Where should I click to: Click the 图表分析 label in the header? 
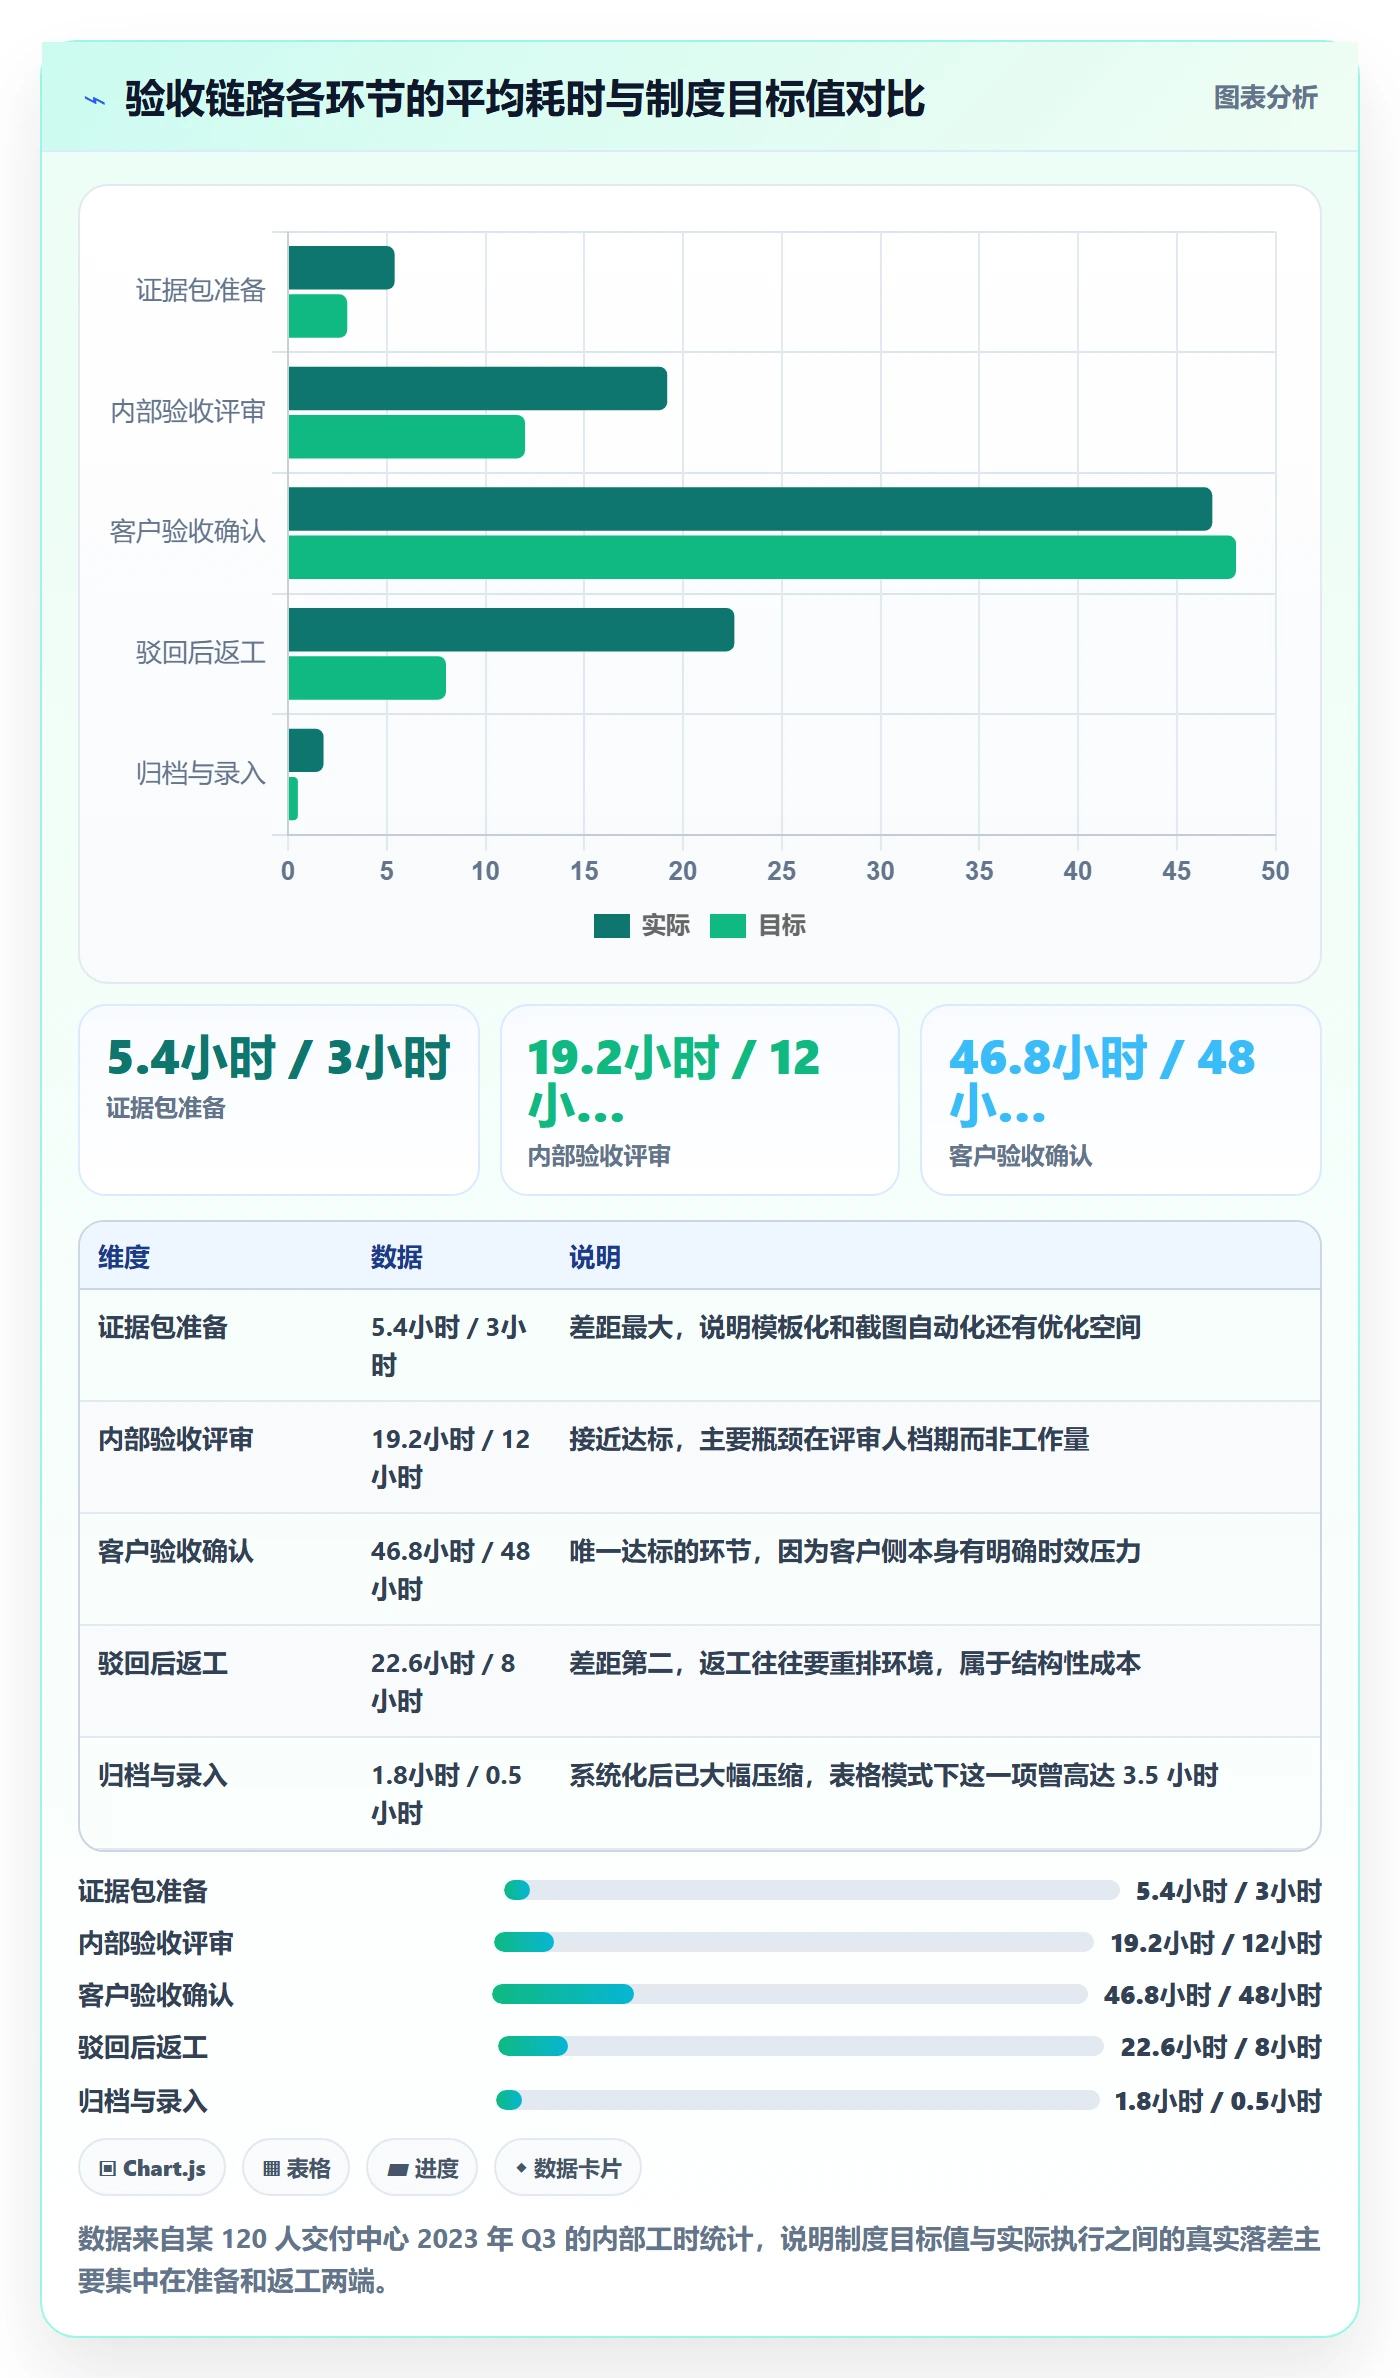[1265, 97]
